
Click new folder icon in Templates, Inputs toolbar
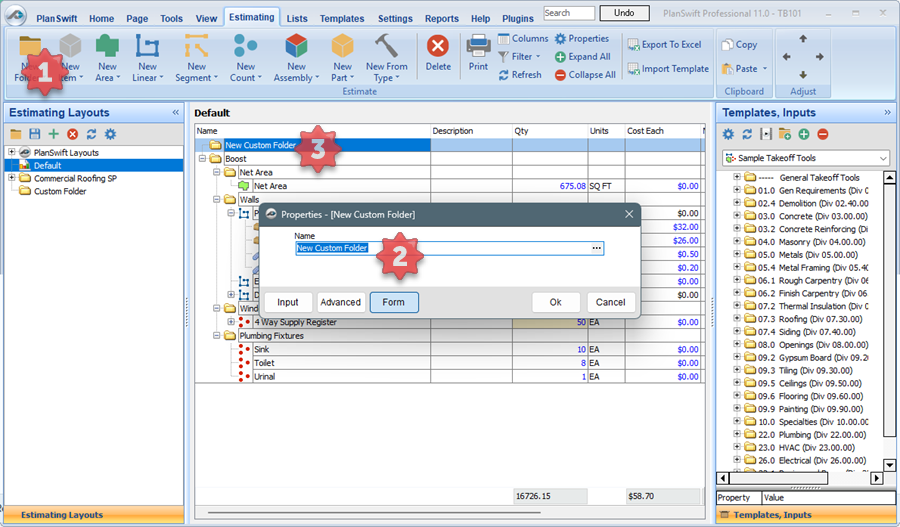(x=785, y=134)
